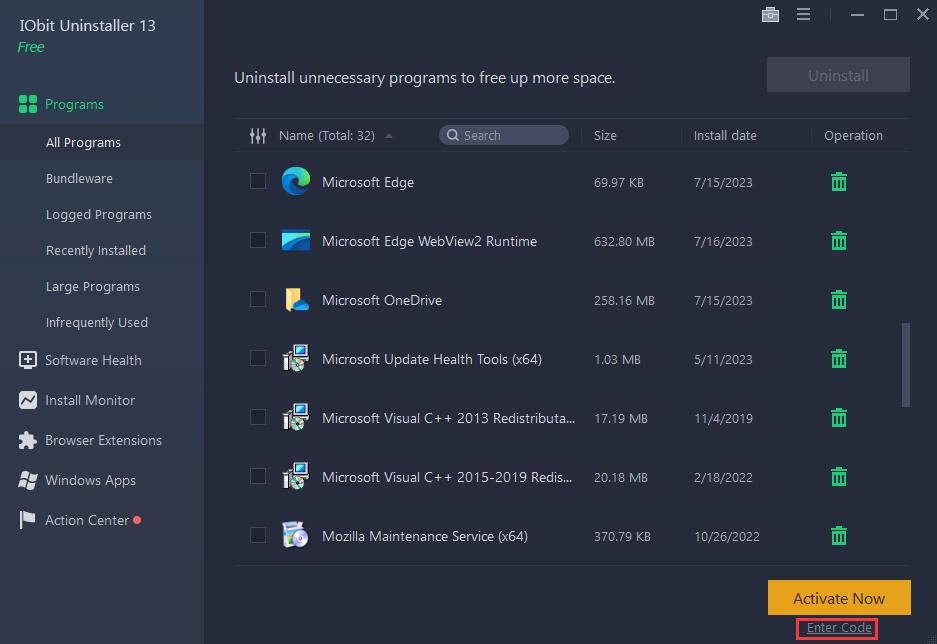937x644 pixels.
Task: Click the trash icon for Microsoft OneDrive
Action: point(838,299)
